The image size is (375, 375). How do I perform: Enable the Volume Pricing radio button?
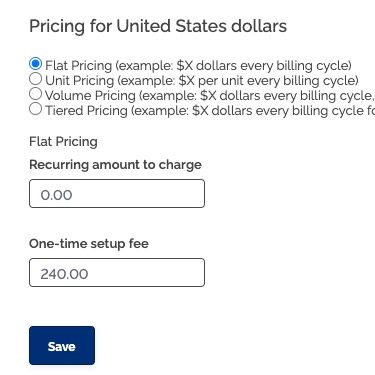35,94
